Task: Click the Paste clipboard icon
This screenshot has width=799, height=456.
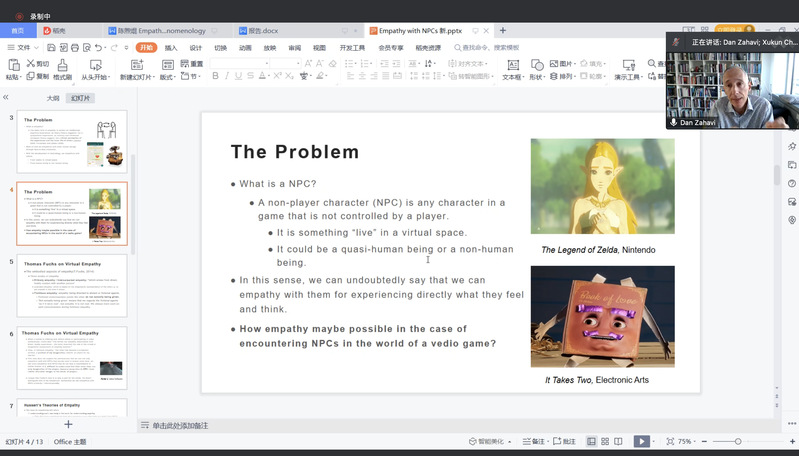Action: [x=13, y=65]
